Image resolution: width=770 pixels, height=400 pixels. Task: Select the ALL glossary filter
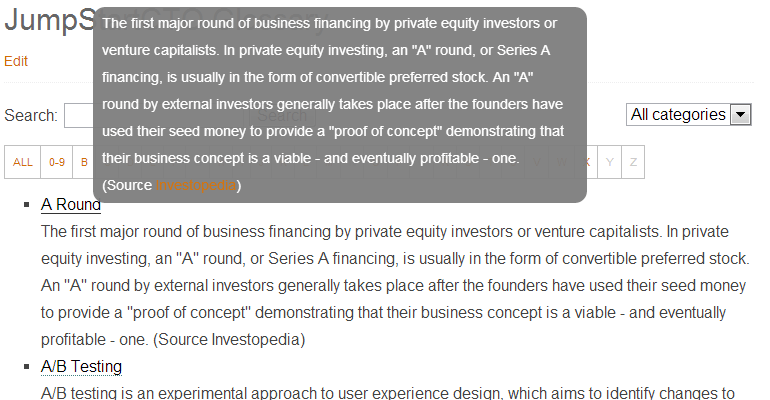[23, 162]
